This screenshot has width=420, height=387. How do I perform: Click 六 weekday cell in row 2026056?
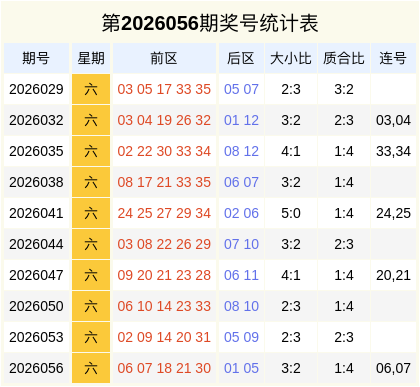pos(91,368)
